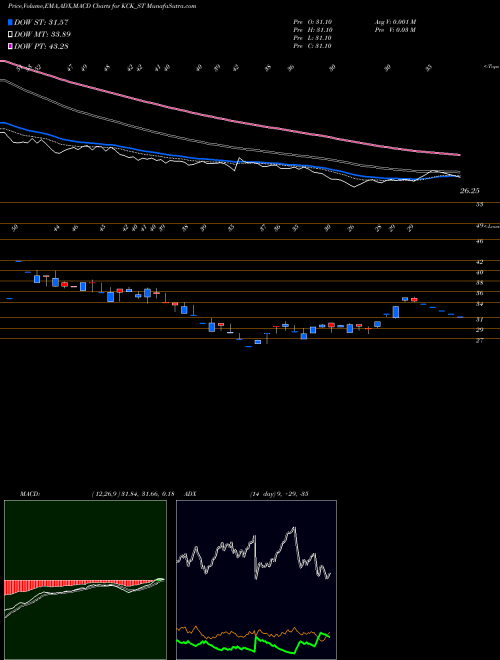Click the 'Pre H: 31.10' value
The width and height of the screenshot is (500, 660).
313,30
